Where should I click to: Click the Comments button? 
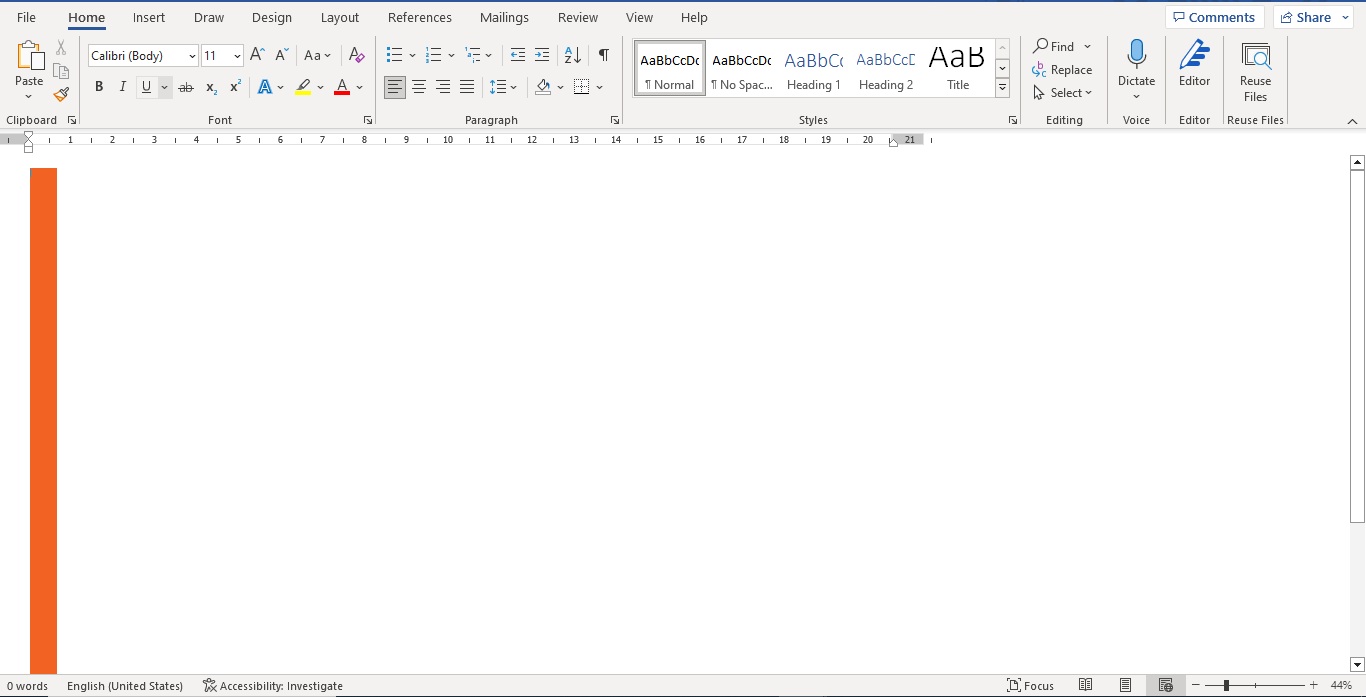(1214, 17)
